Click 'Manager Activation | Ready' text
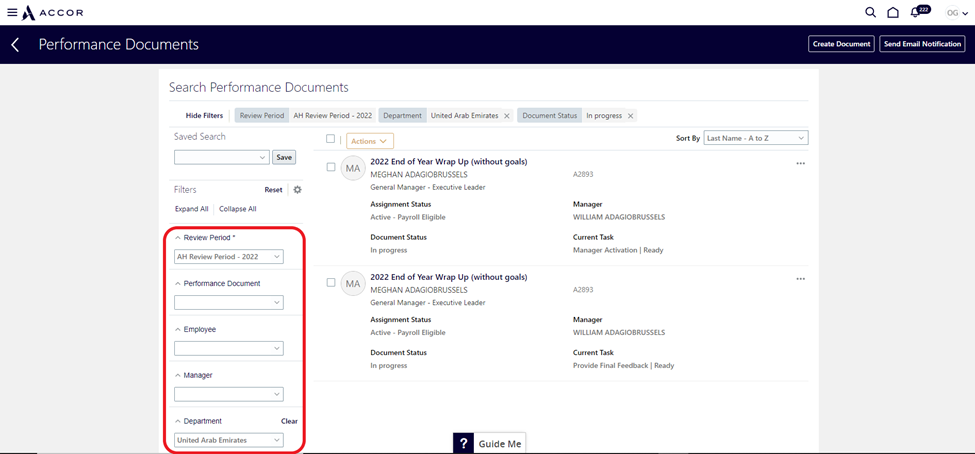 [618, 250]
